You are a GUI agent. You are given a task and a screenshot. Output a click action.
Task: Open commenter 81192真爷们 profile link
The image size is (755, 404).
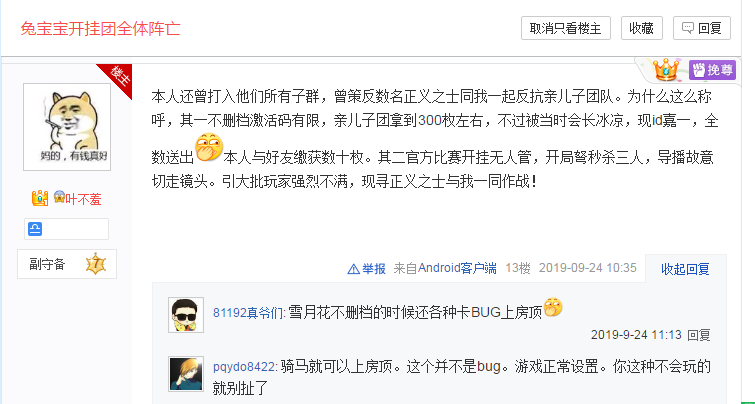(249, 313)
